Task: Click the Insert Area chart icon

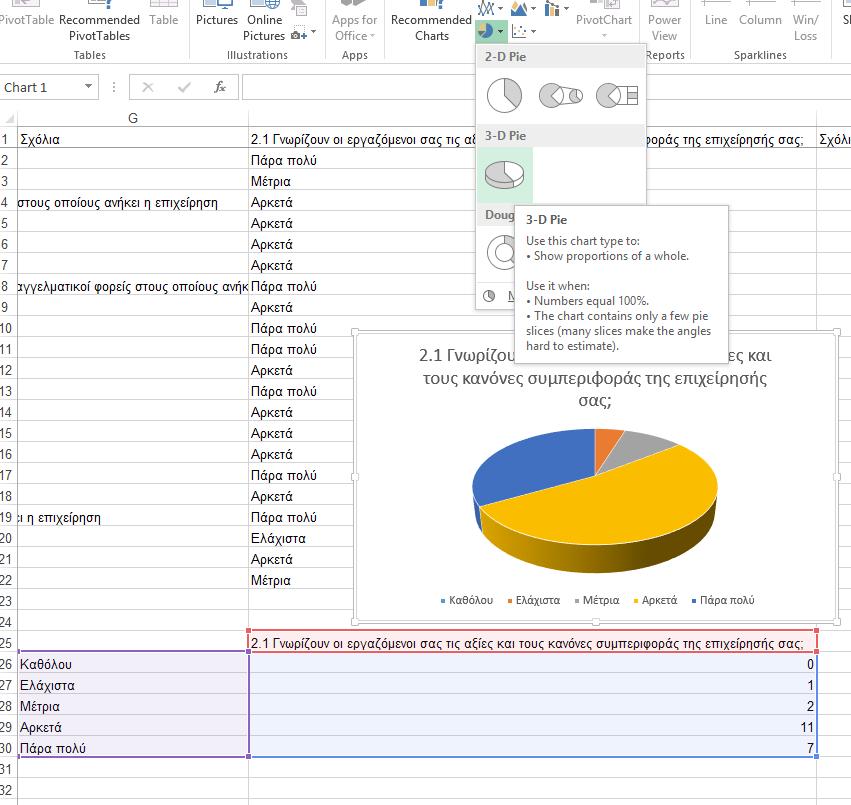Action: pyautogui.click(x=519, y=8)
